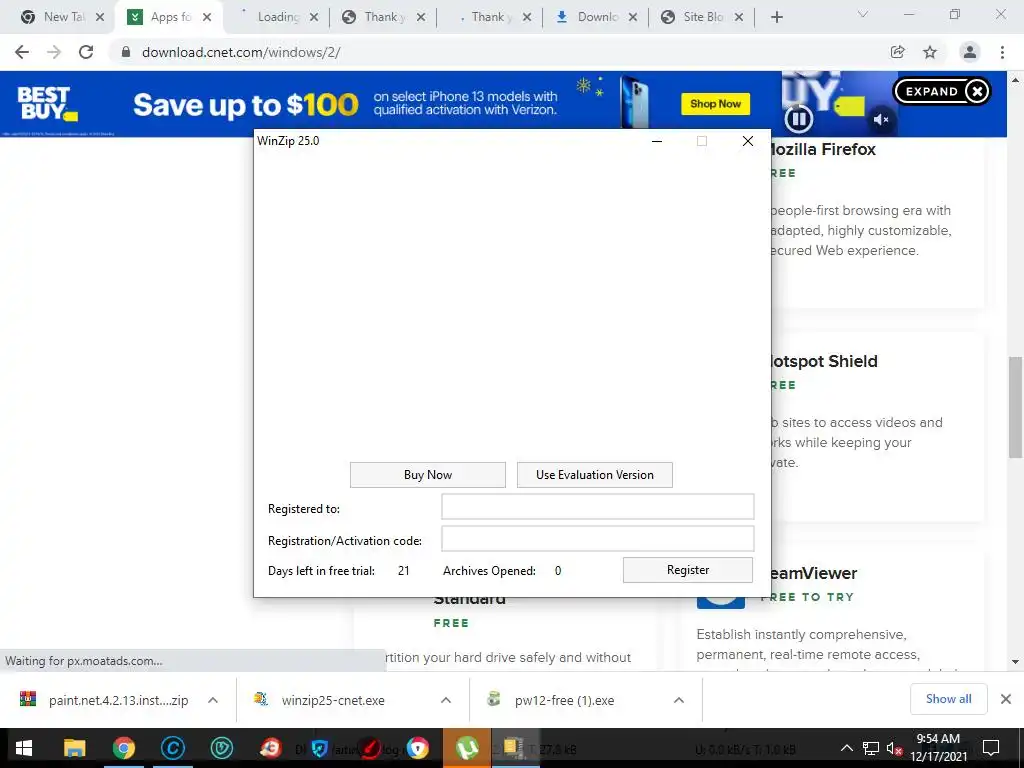Unmute the ad video sound
Viewport: 1024px width, 768px height.
tap(881, 120)
